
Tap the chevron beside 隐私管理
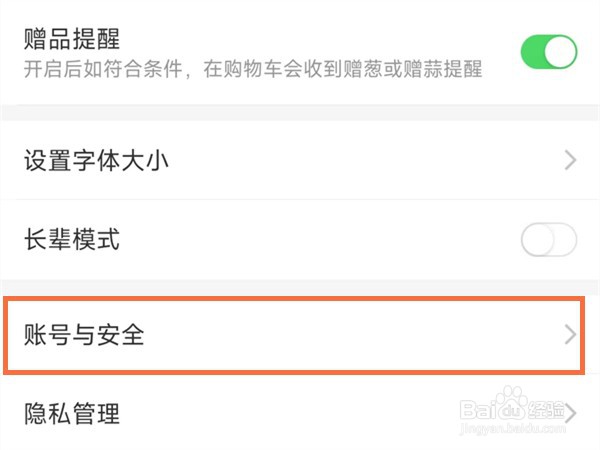coord(571,413)
